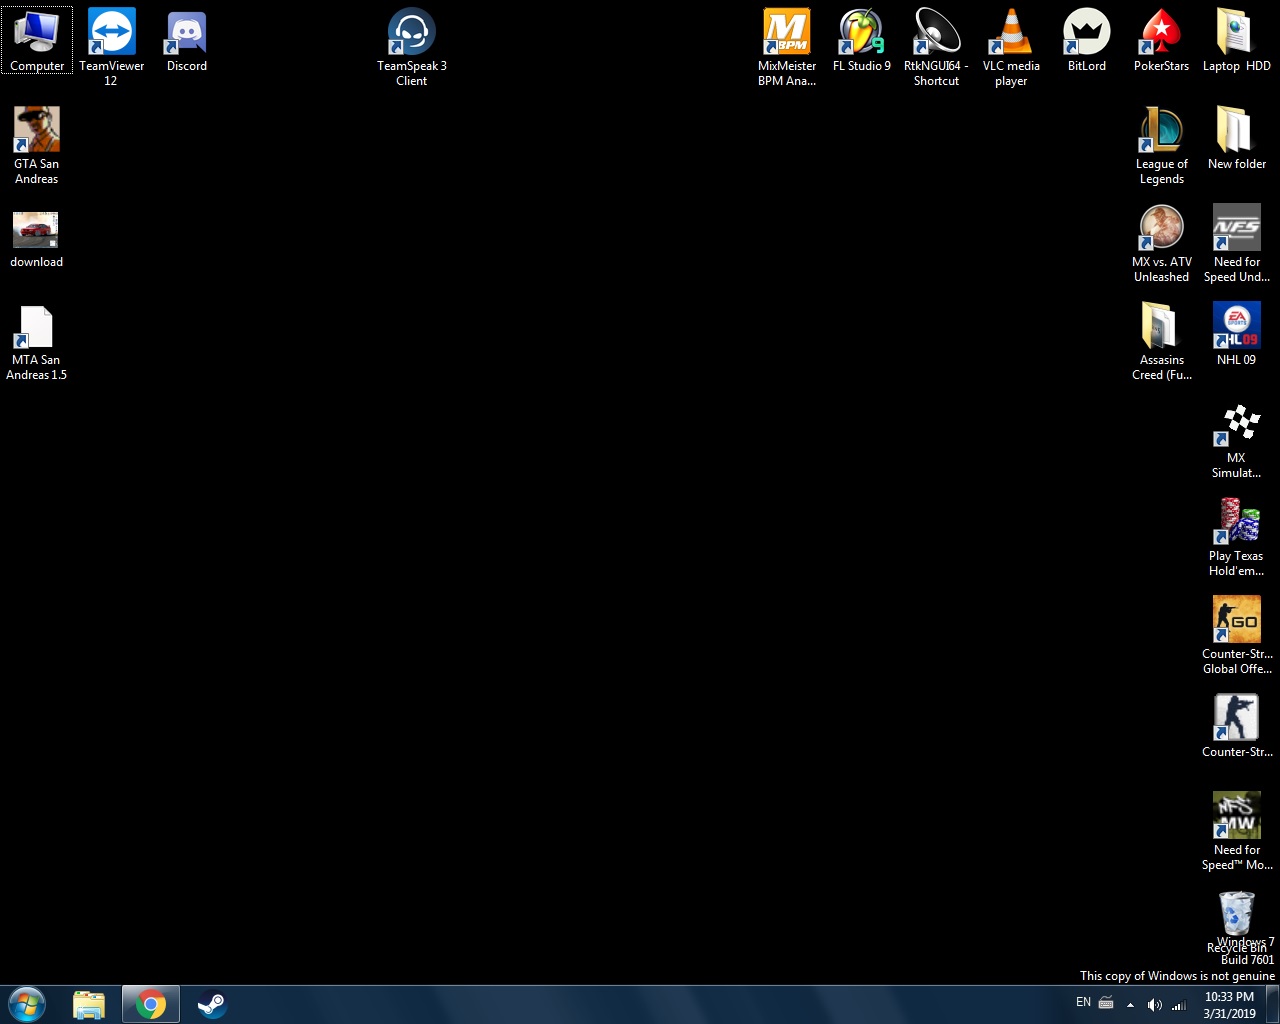1280x1024 pixels.
Task: Open Windows Explorer from the taskbar
Action: (x=89, y=1005)
